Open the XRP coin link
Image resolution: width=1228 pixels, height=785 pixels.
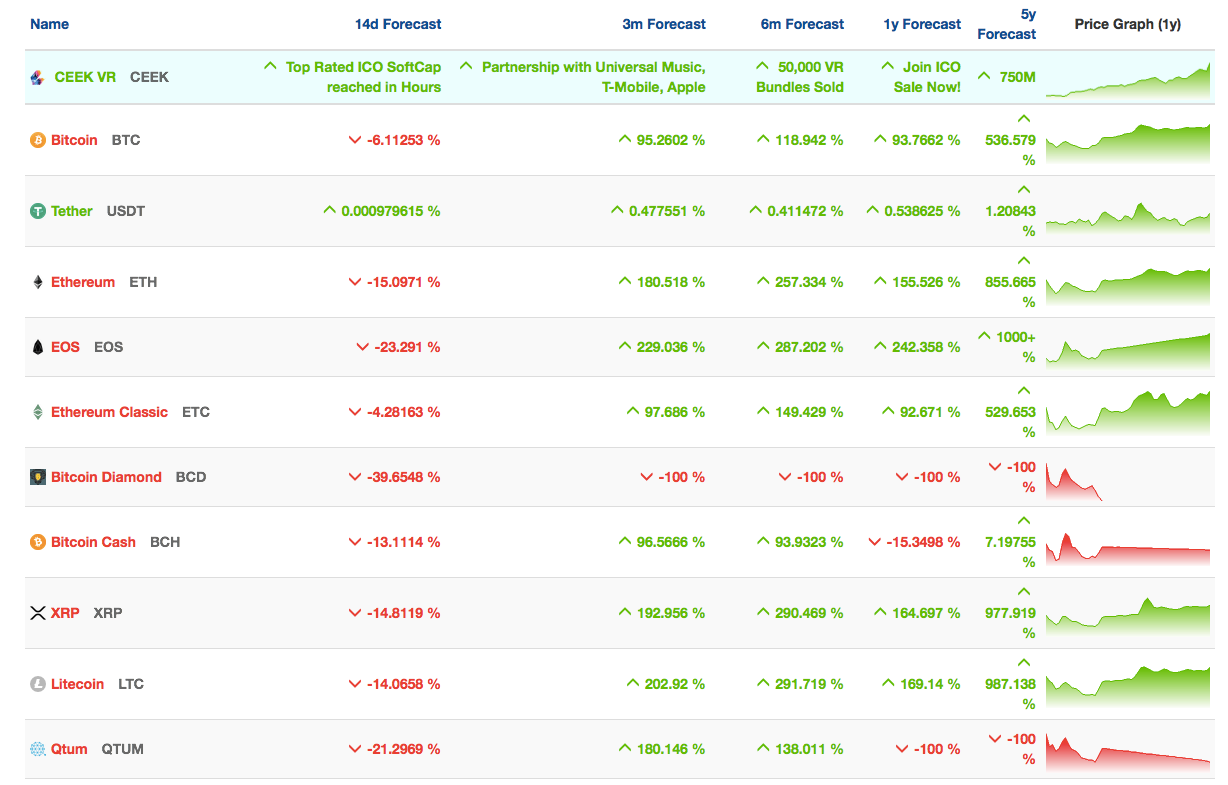[65, 613]
